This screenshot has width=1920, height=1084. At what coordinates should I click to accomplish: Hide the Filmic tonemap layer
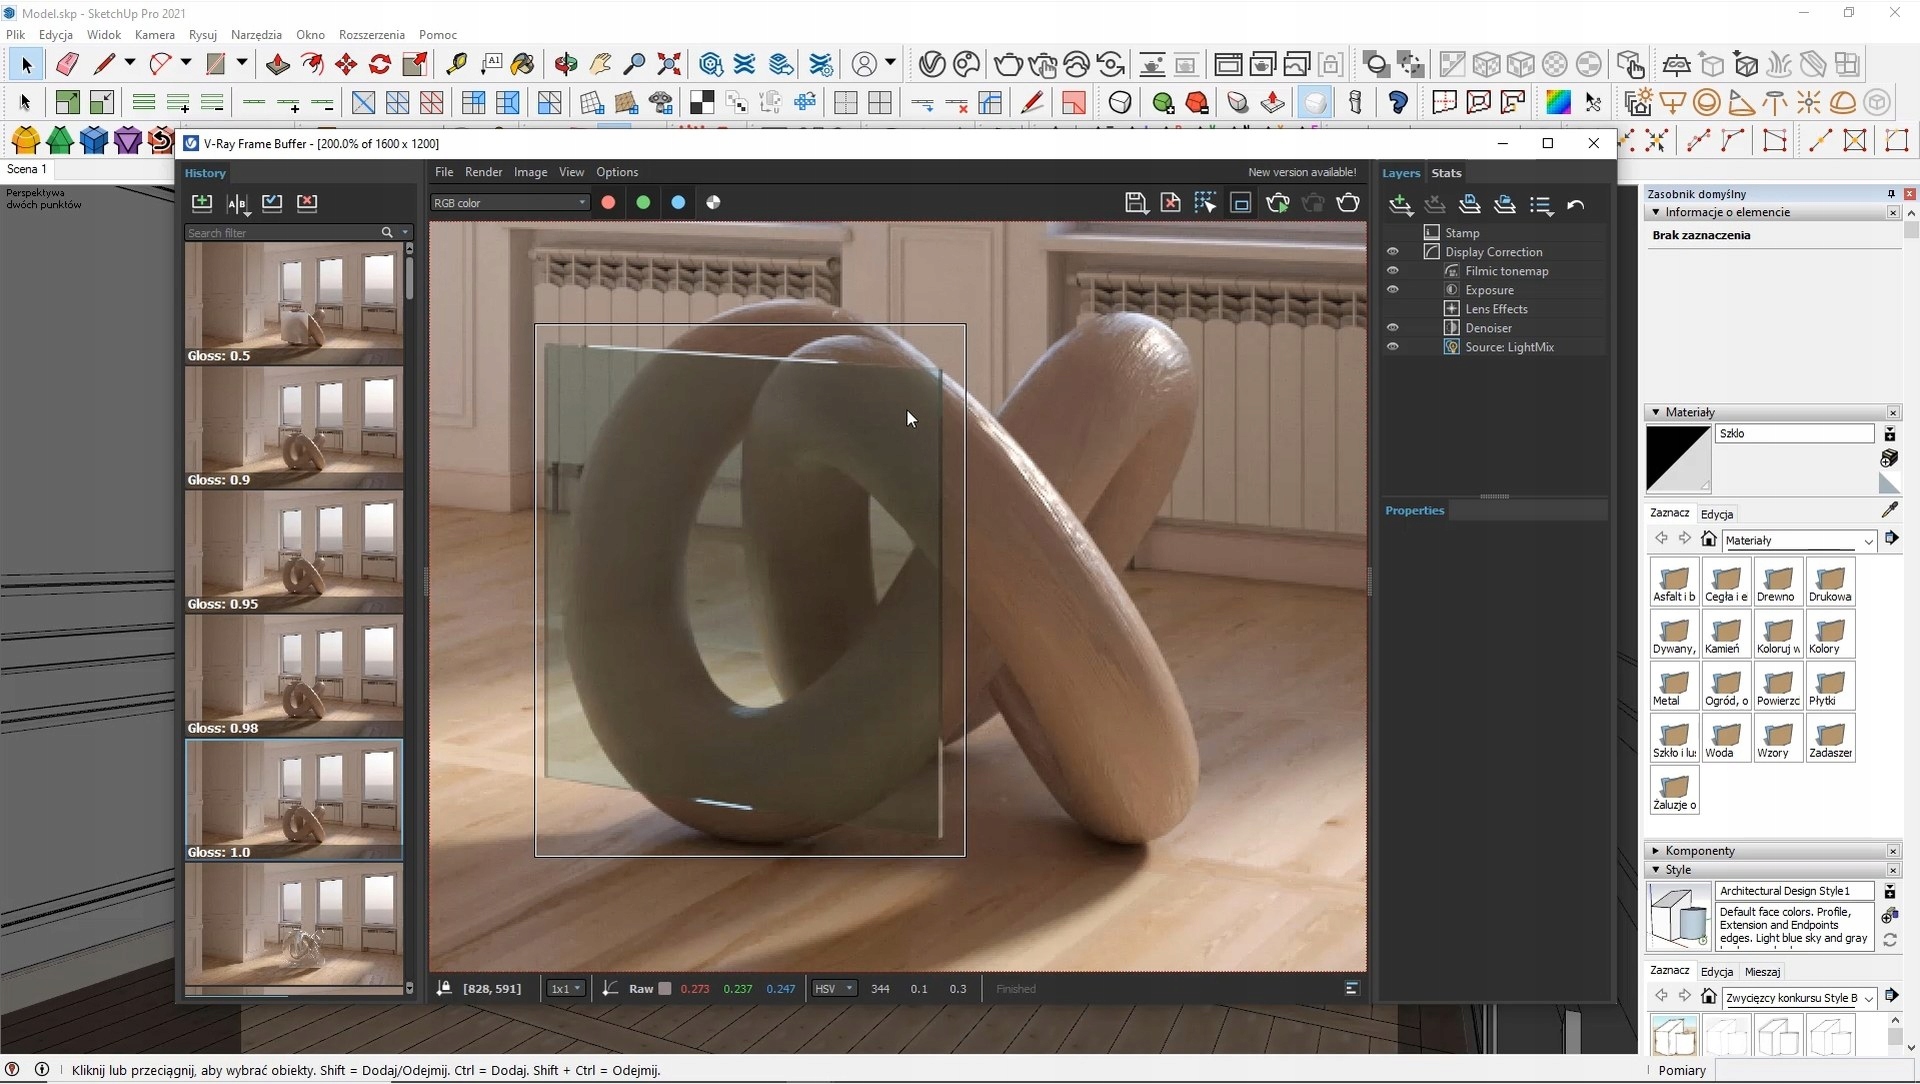click(x=1392, y=271)
